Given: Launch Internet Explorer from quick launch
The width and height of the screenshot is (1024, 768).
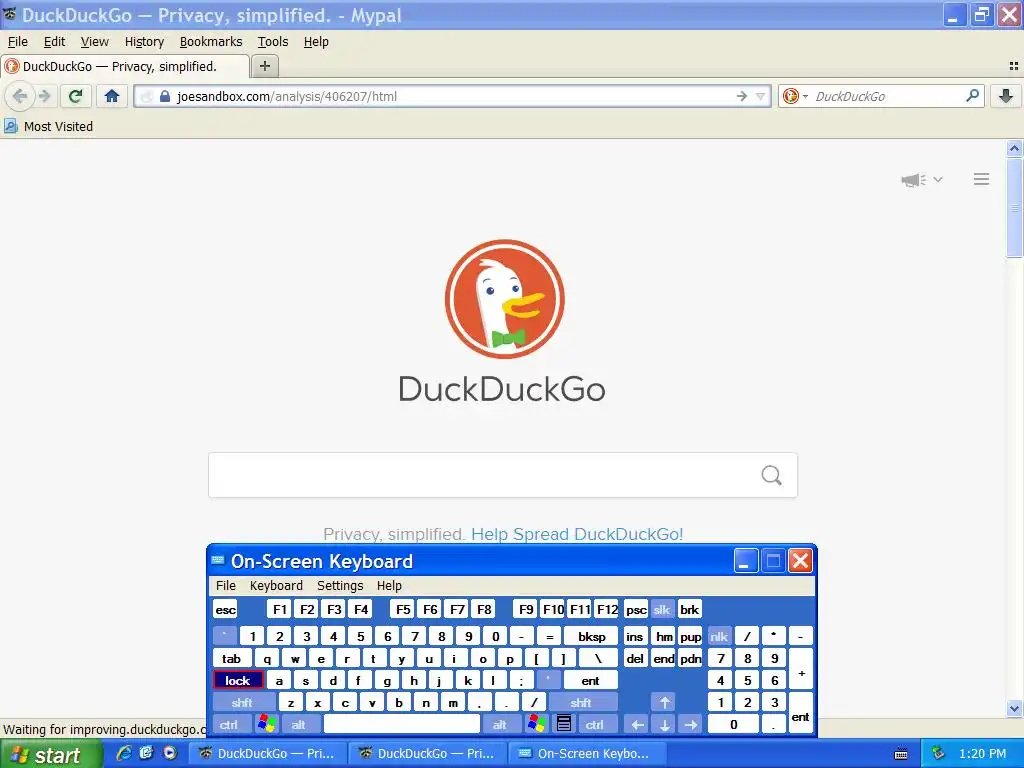Looking at the screenshot, I should point(123,753).
